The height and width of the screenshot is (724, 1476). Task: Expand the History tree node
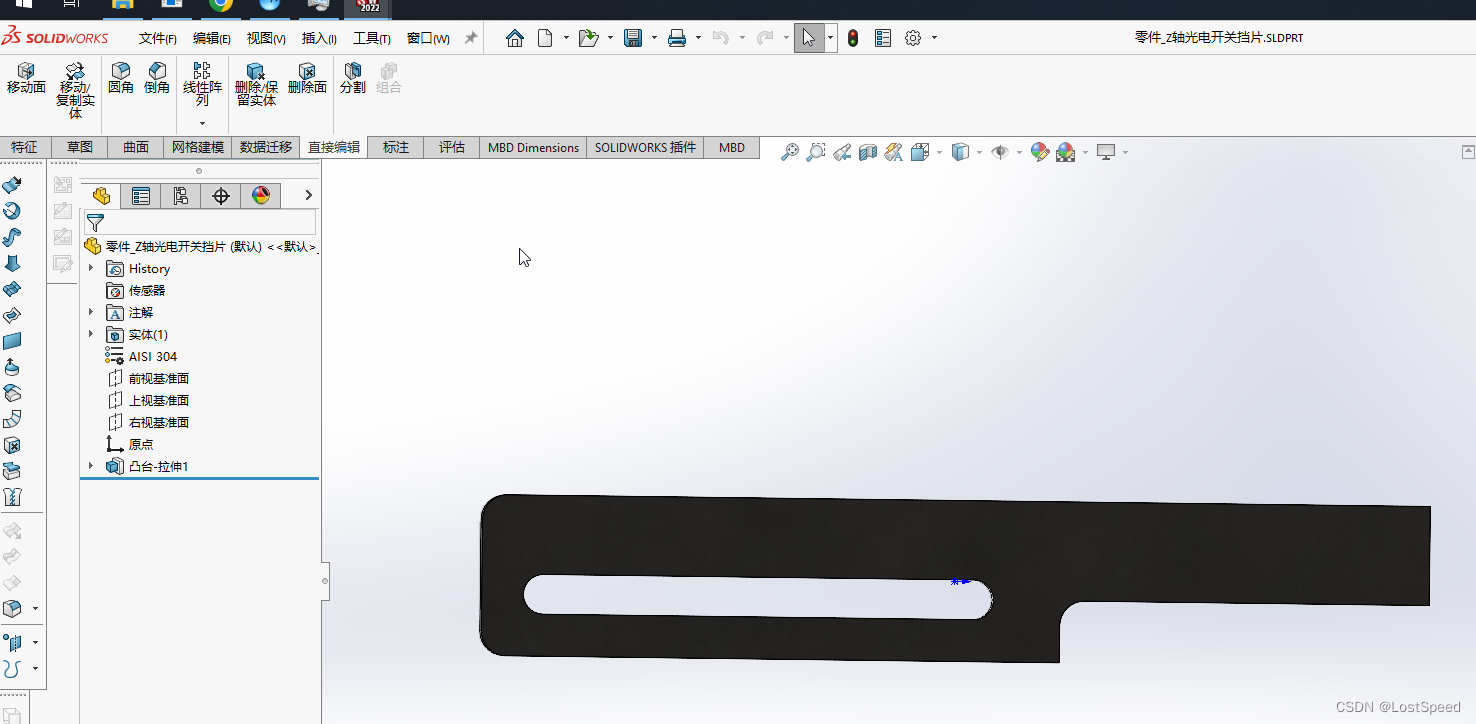click(91, 268)
